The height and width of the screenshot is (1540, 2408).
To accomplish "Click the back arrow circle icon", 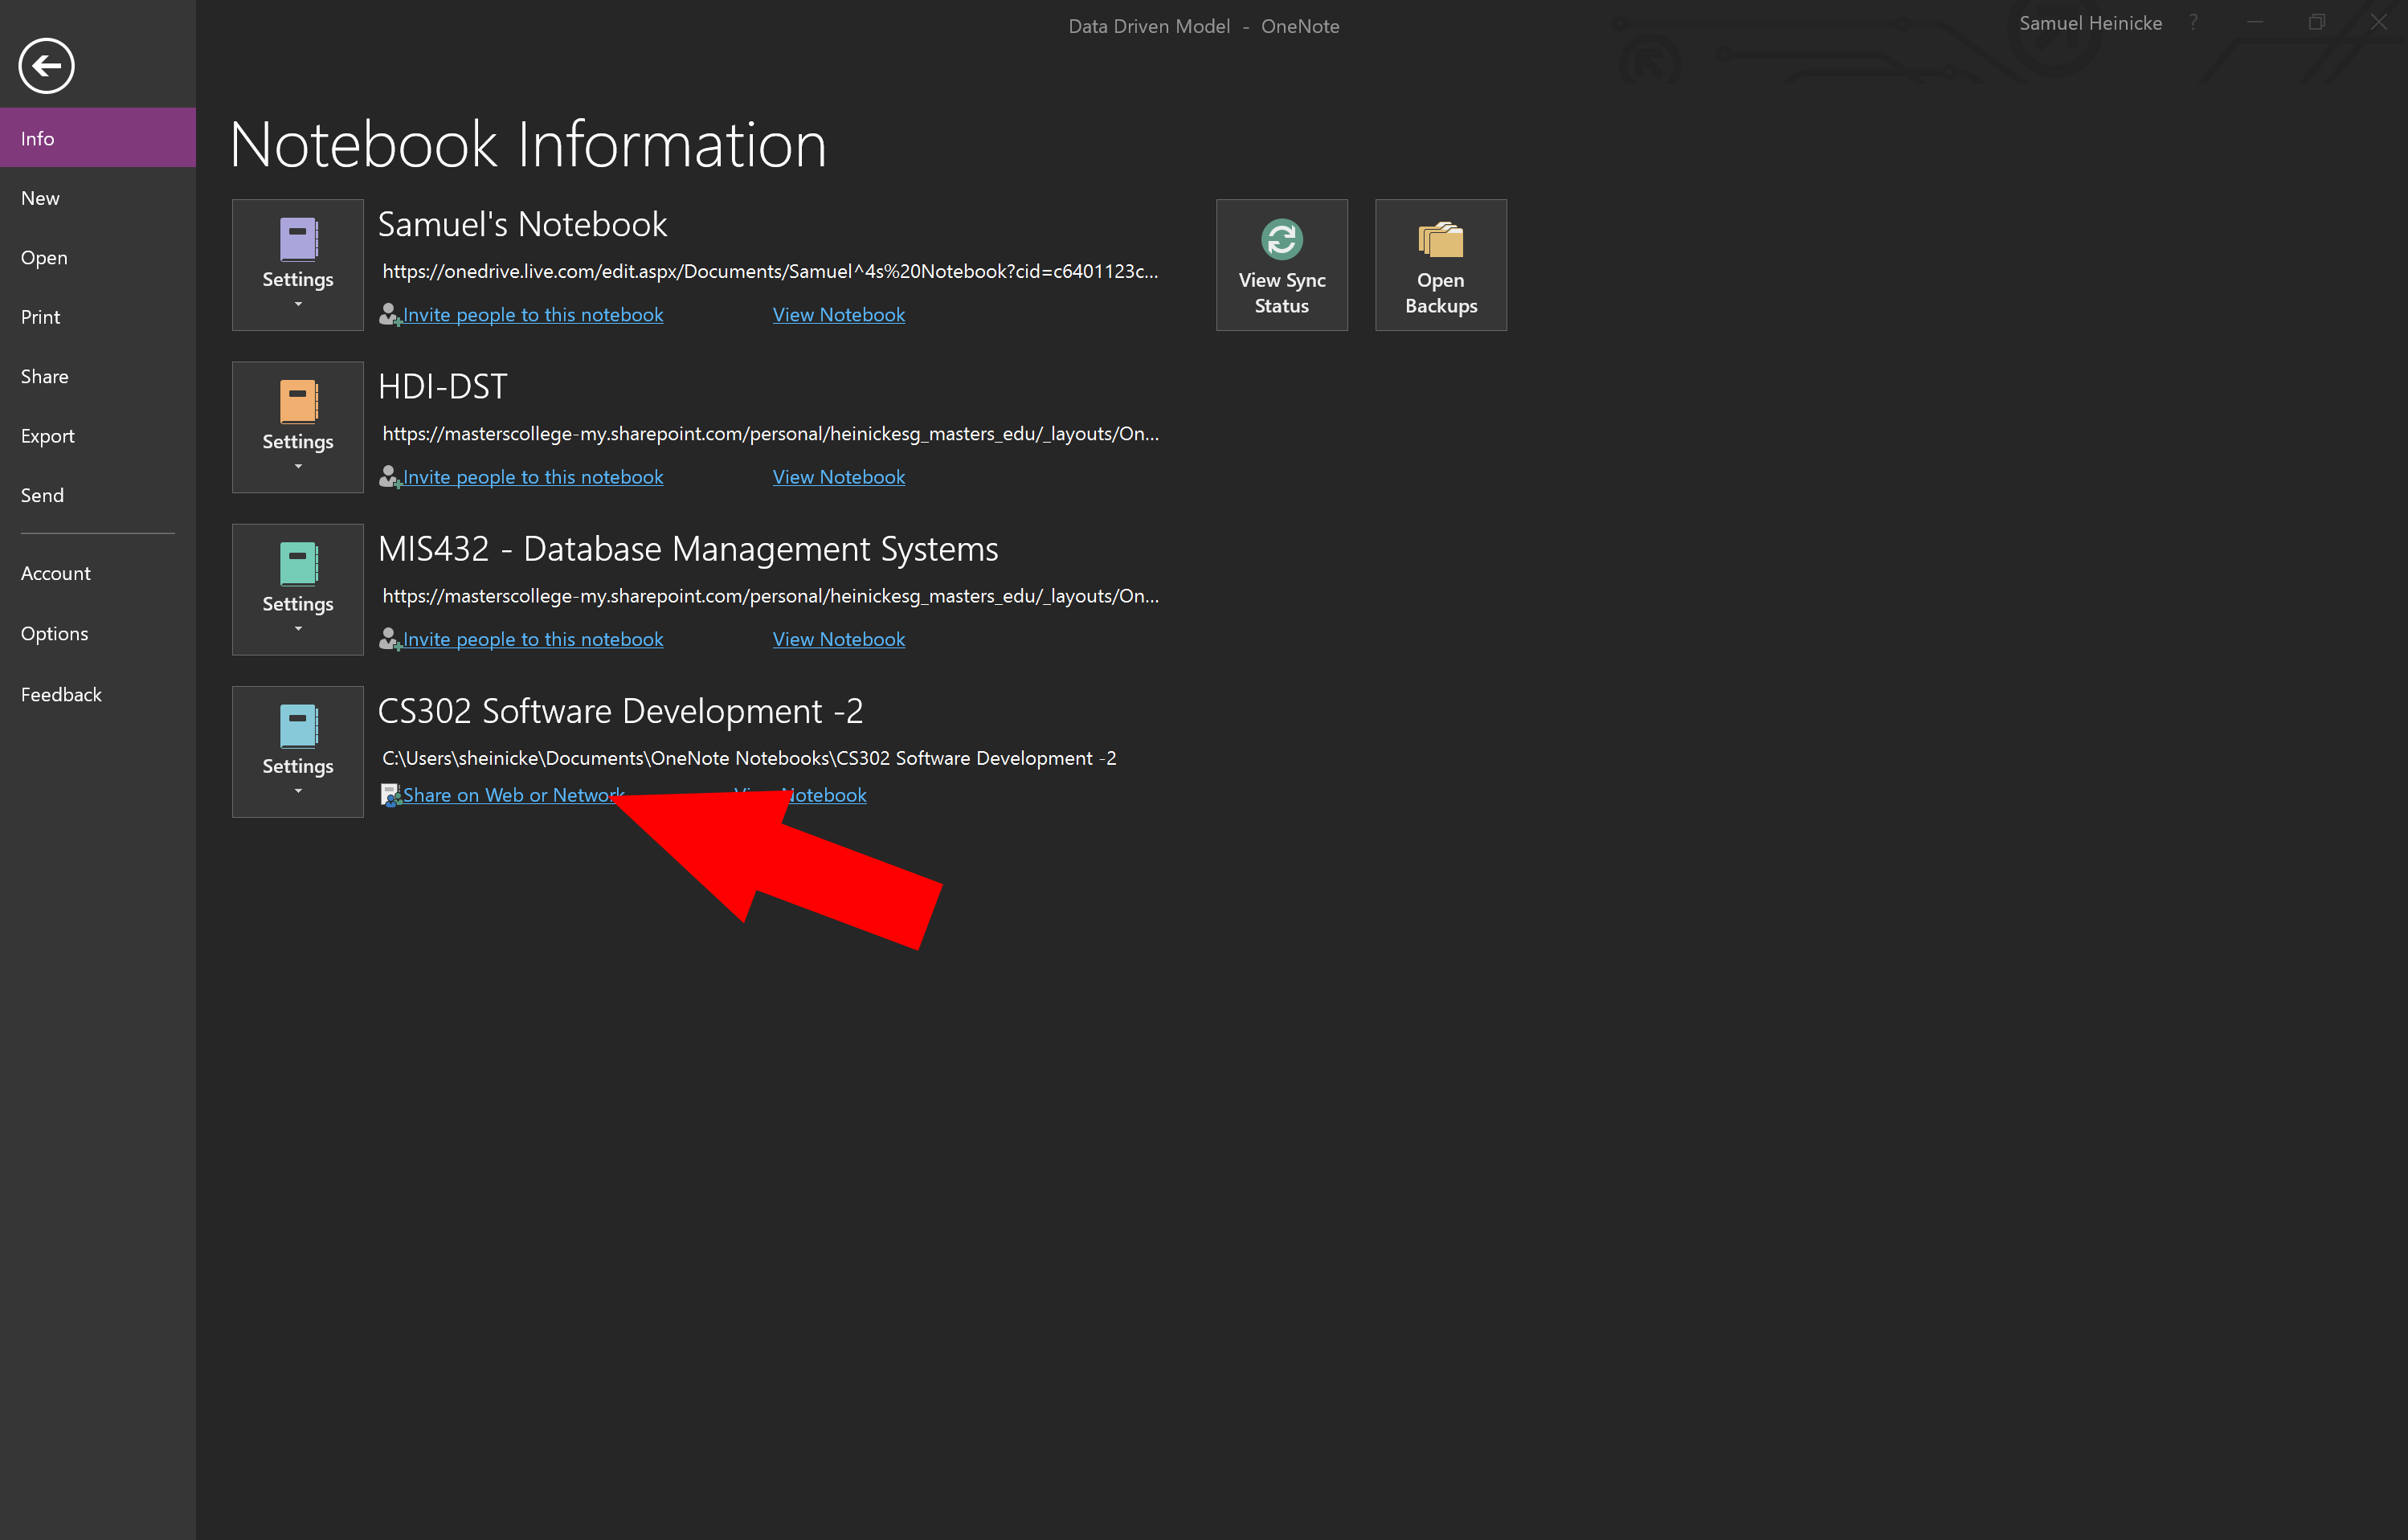I will (46, 66).
